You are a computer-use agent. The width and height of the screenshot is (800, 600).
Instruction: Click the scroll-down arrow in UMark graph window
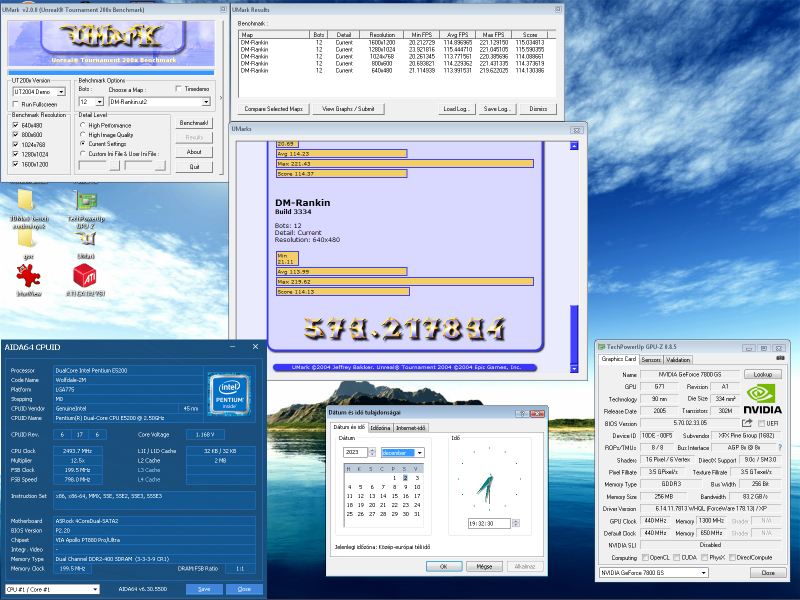tap(574, 368)
